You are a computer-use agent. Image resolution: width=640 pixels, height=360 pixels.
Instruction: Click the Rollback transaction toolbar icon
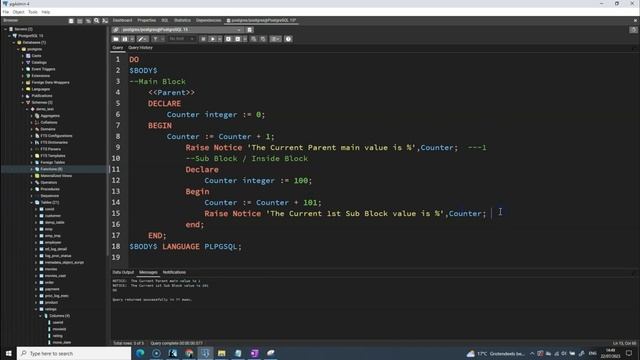click(263, 39)
